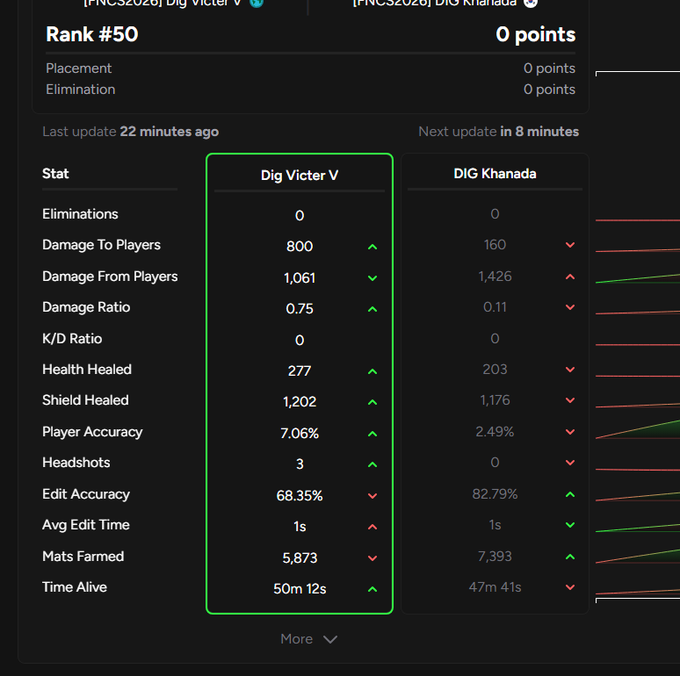Click Victer's Health Healed up arrow
This screenshot has width=680, height=676.
coord(372,372)
